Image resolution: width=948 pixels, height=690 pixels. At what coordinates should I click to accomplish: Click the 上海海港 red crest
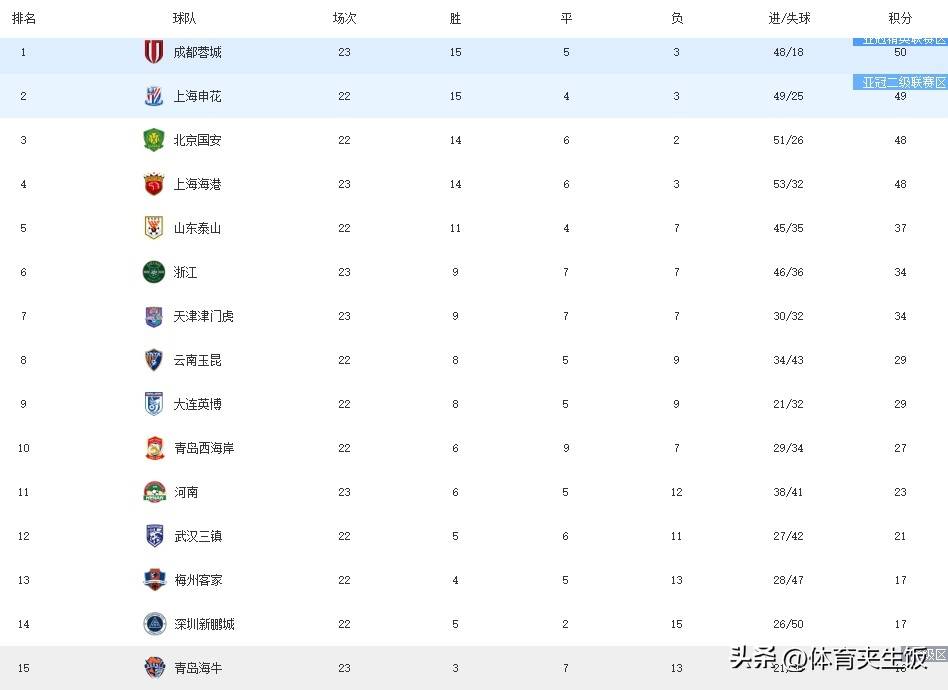coord(154,184)
